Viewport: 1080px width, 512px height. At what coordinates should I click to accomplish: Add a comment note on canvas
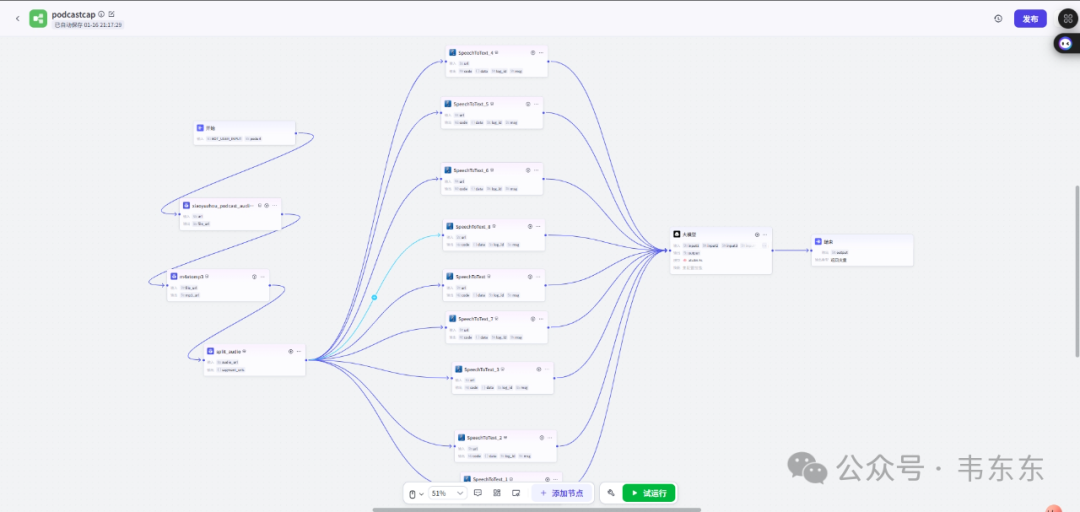tap(478, 493)
